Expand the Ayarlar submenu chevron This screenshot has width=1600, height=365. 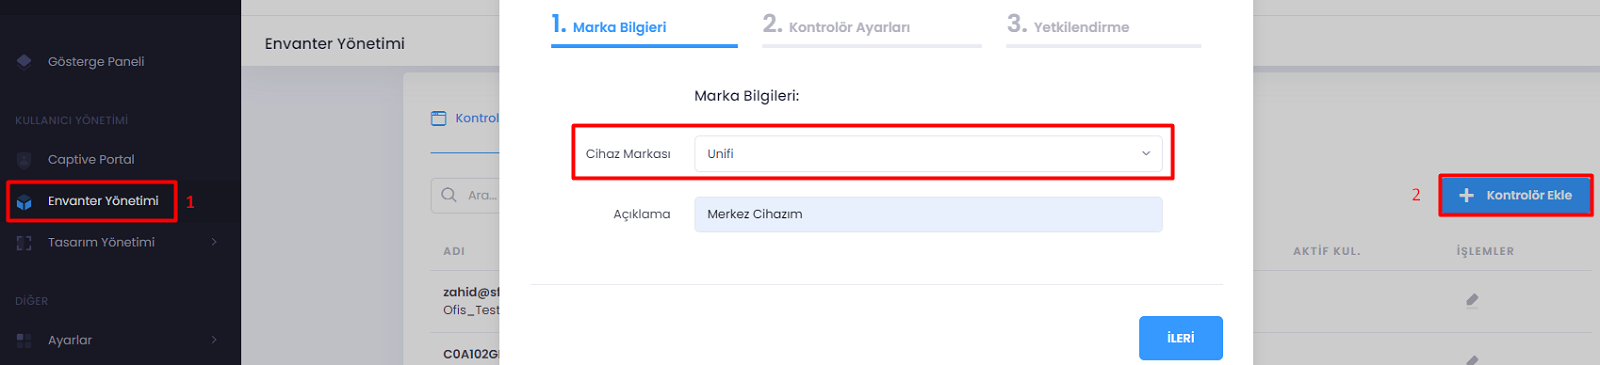pos(214,340)
